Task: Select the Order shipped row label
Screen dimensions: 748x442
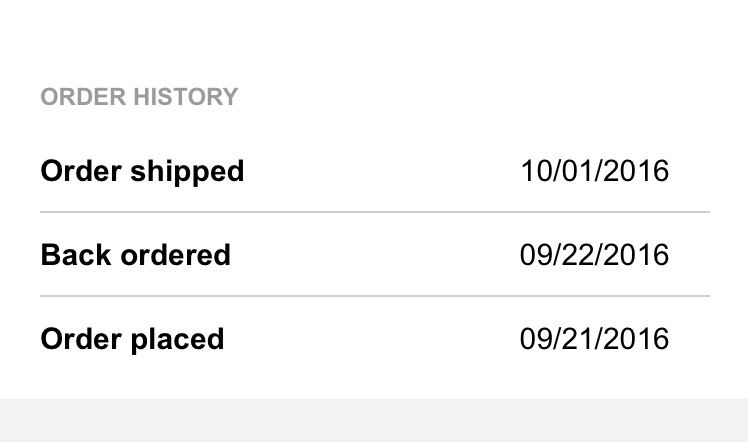Action: point(142,172)
